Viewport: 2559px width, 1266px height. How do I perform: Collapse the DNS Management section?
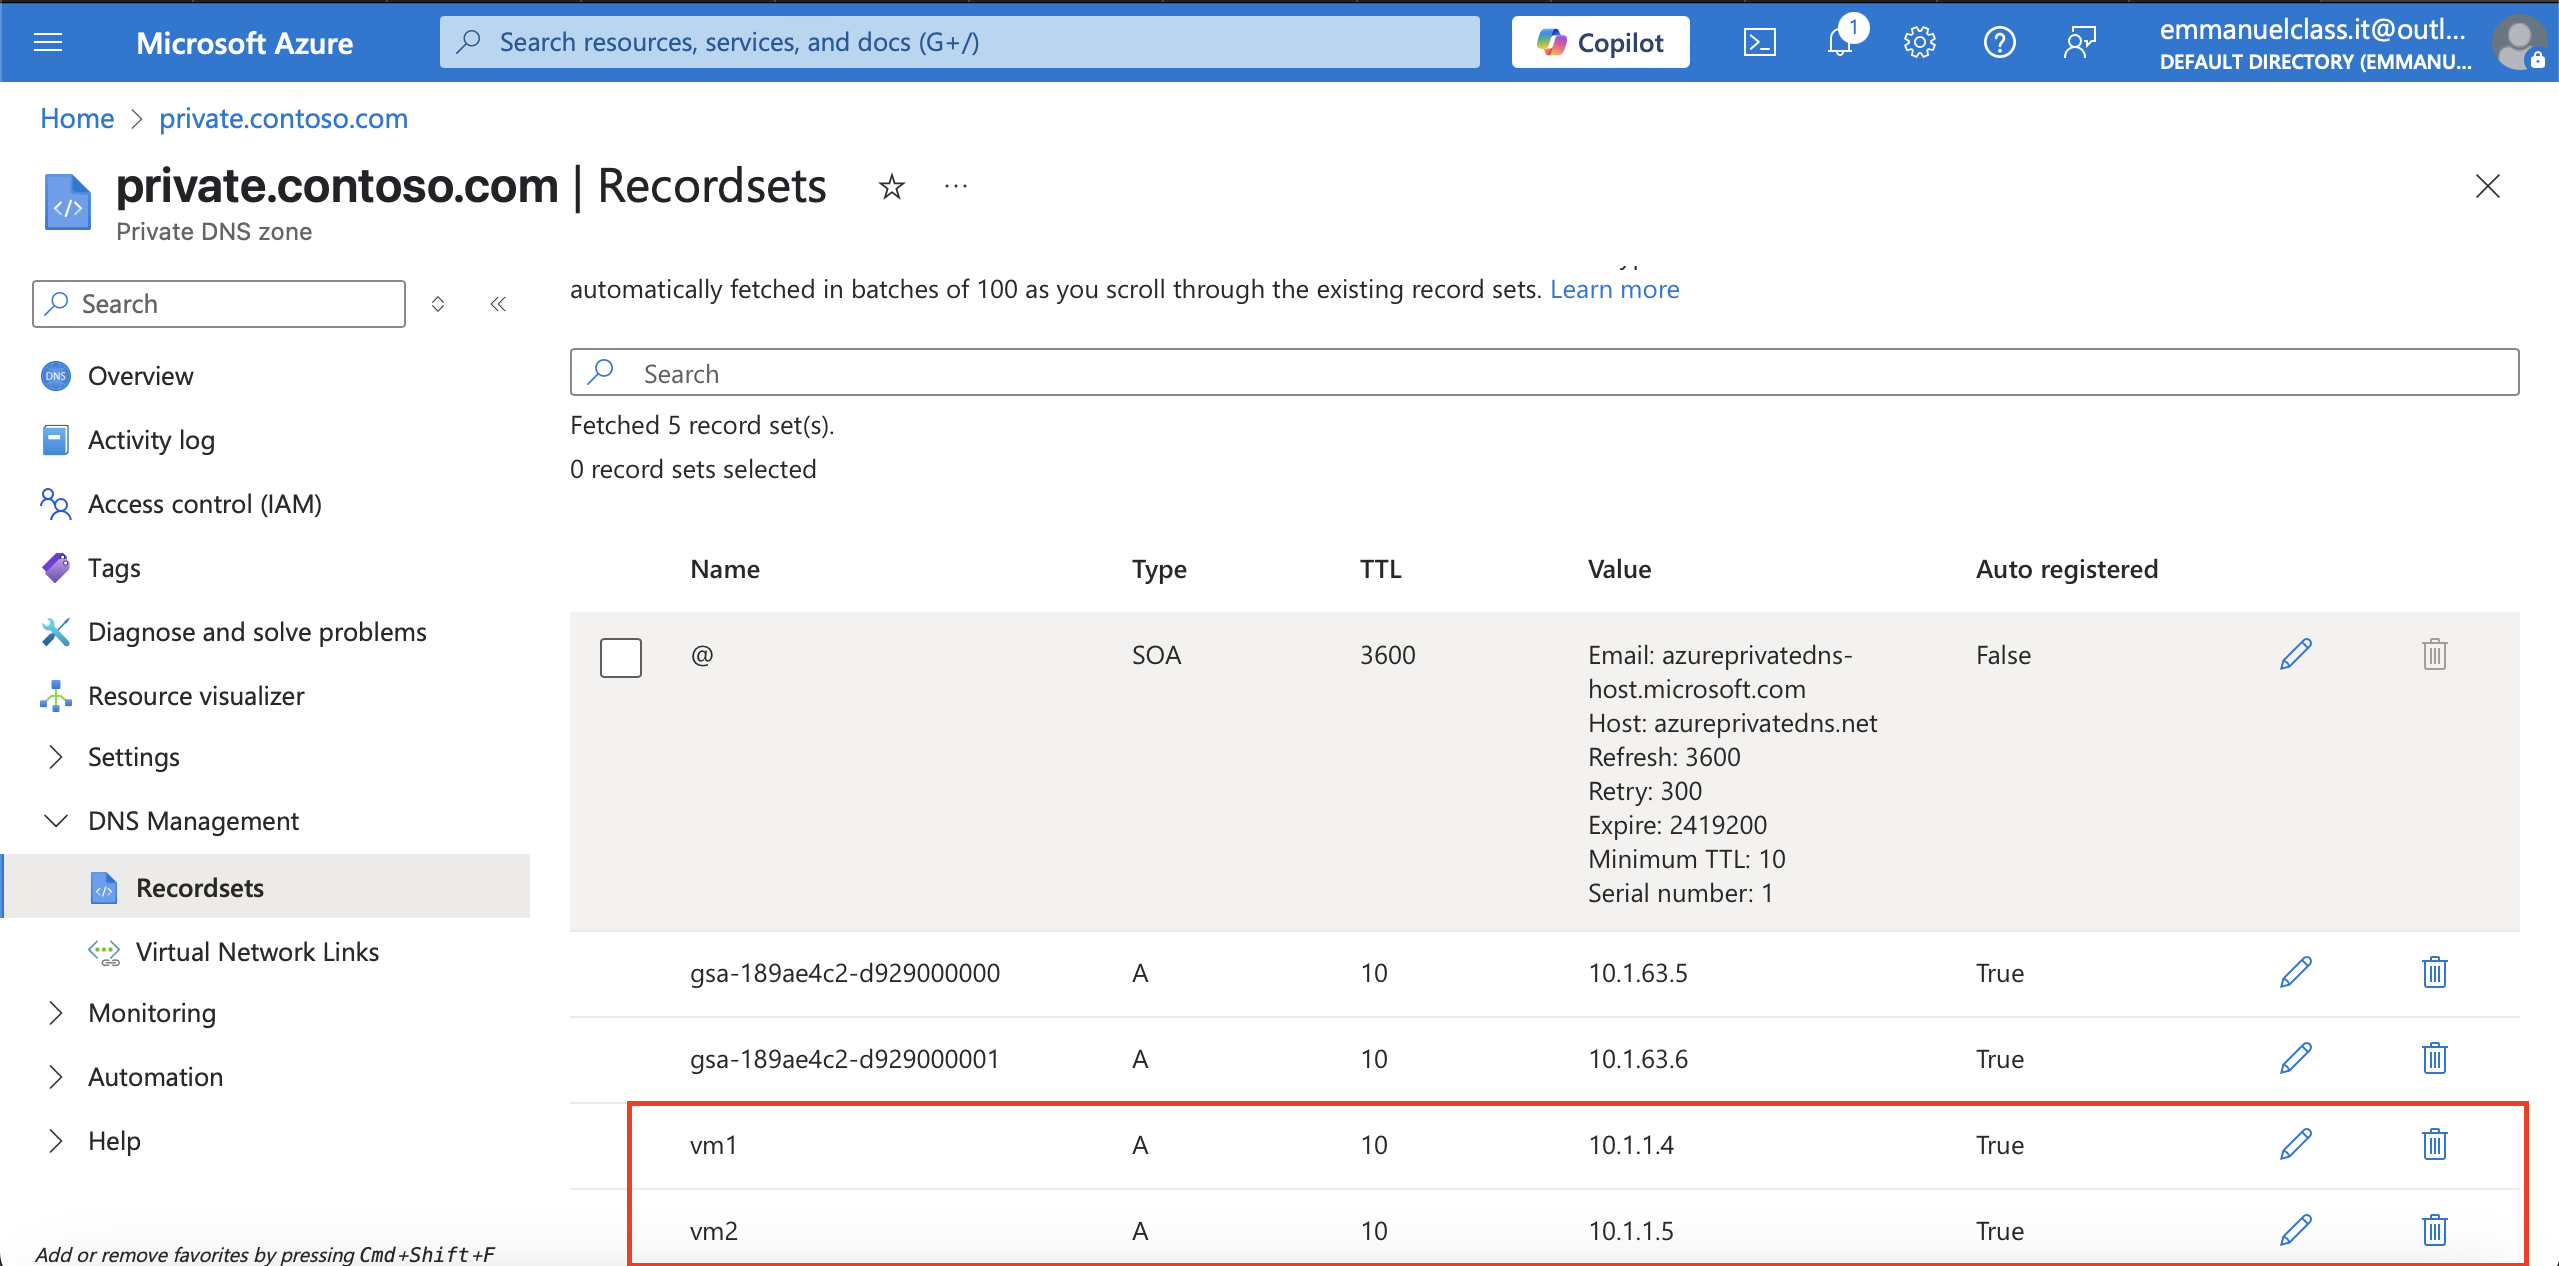56,821
